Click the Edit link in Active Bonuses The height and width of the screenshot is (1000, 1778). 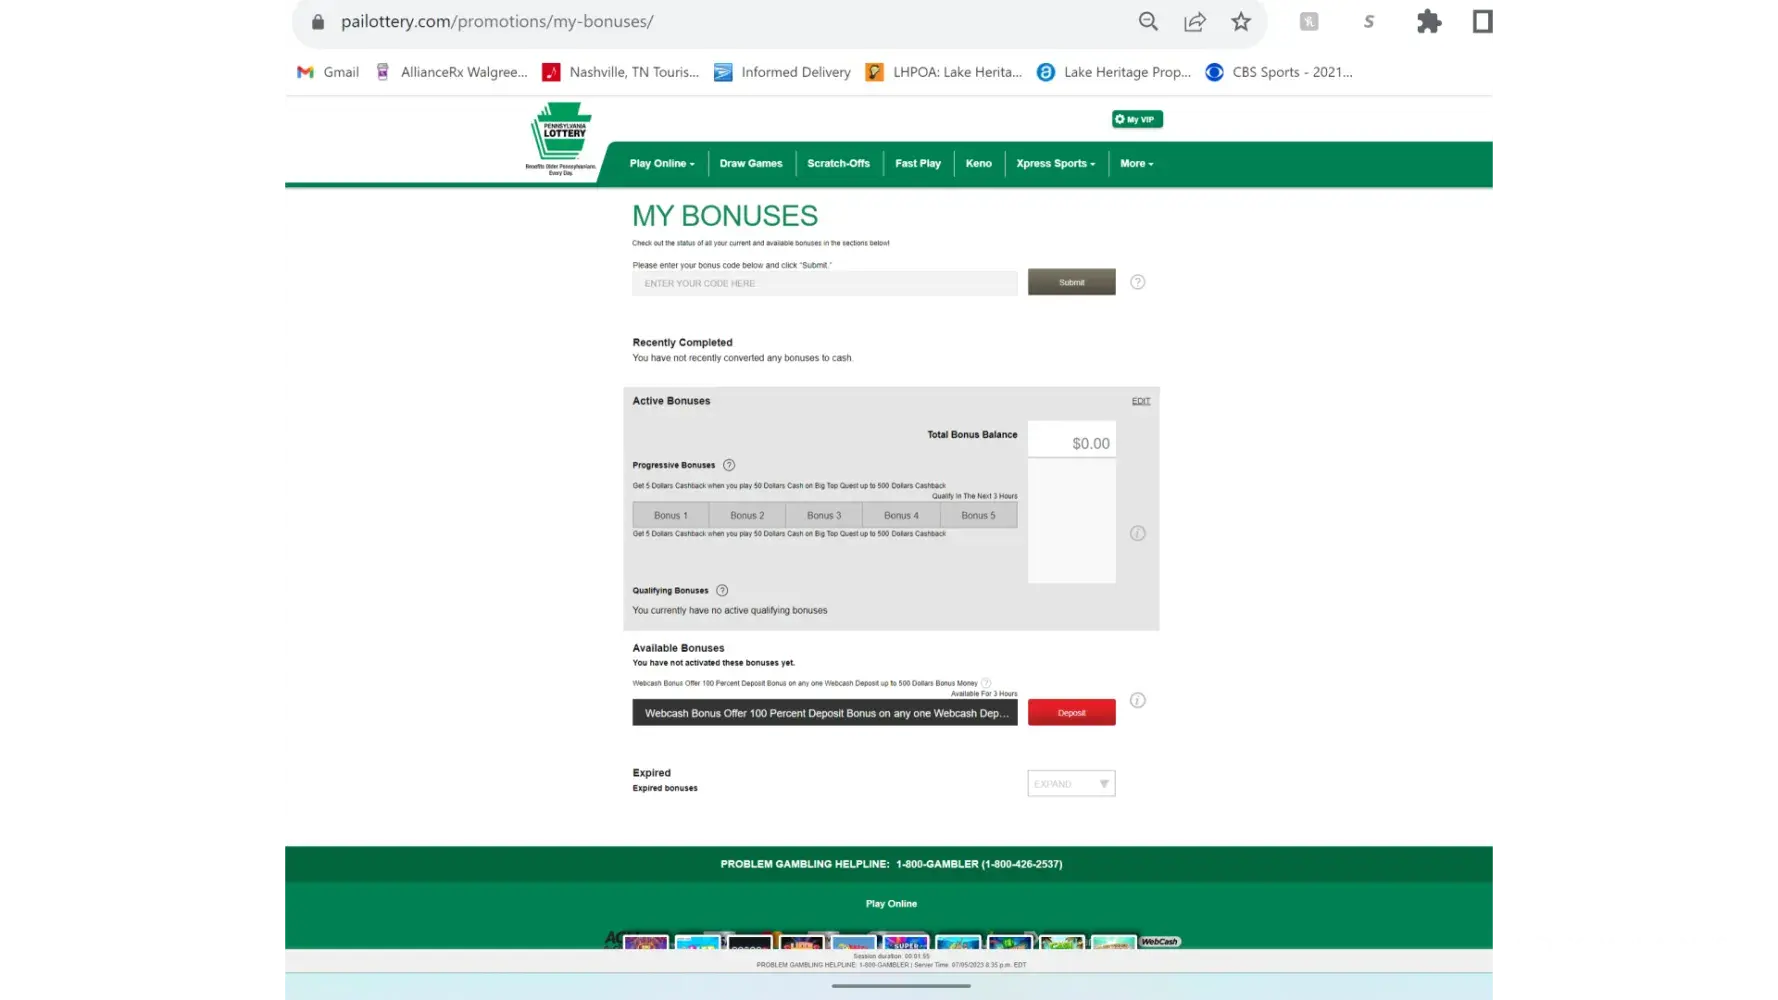(1141, 401)
